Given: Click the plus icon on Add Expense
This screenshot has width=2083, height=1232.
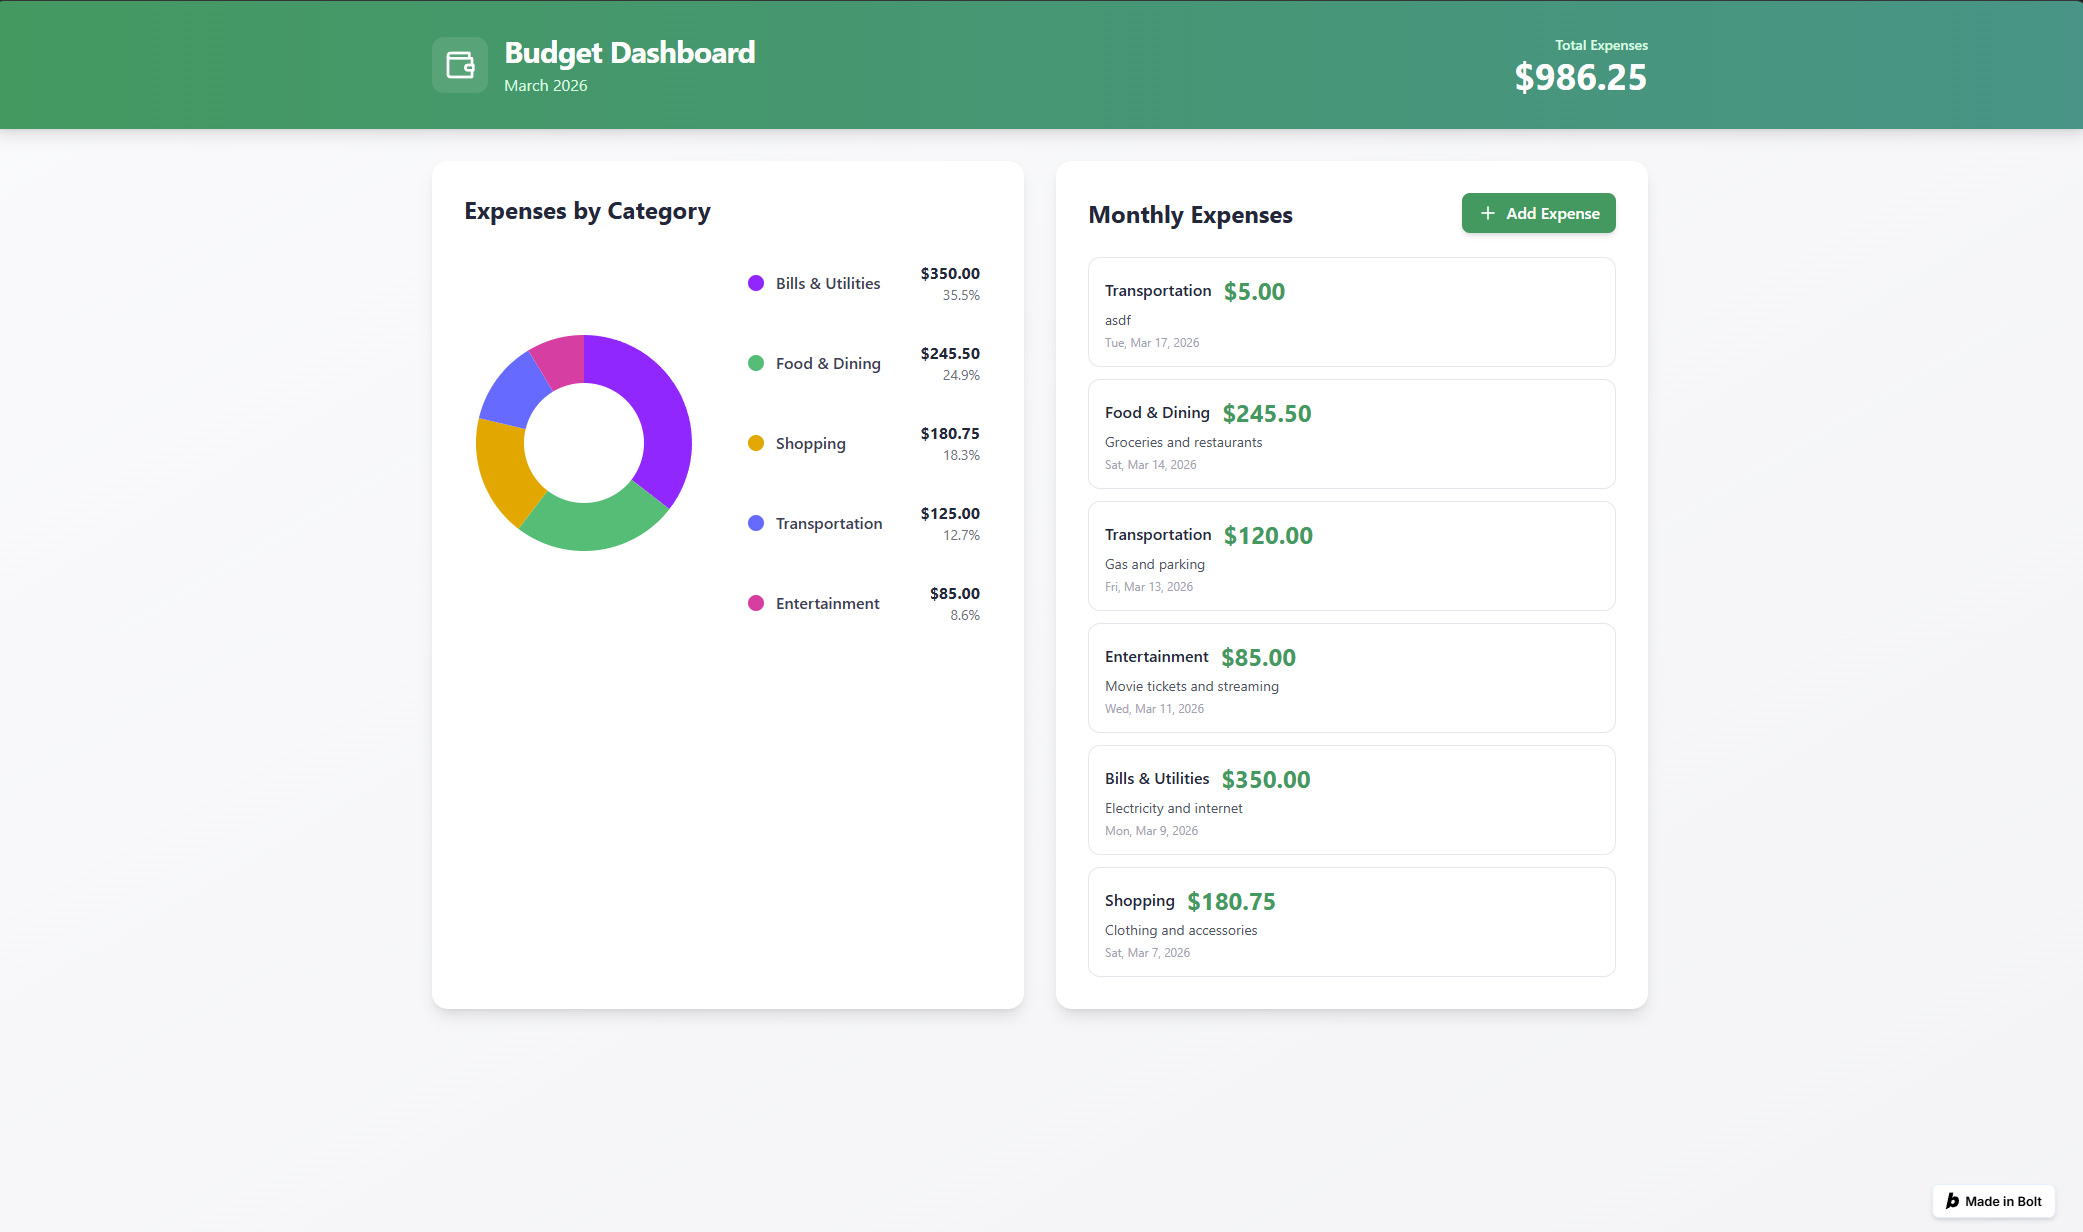Looking at the screenshot, I should pyautogui.click(x=1487, y=213).
